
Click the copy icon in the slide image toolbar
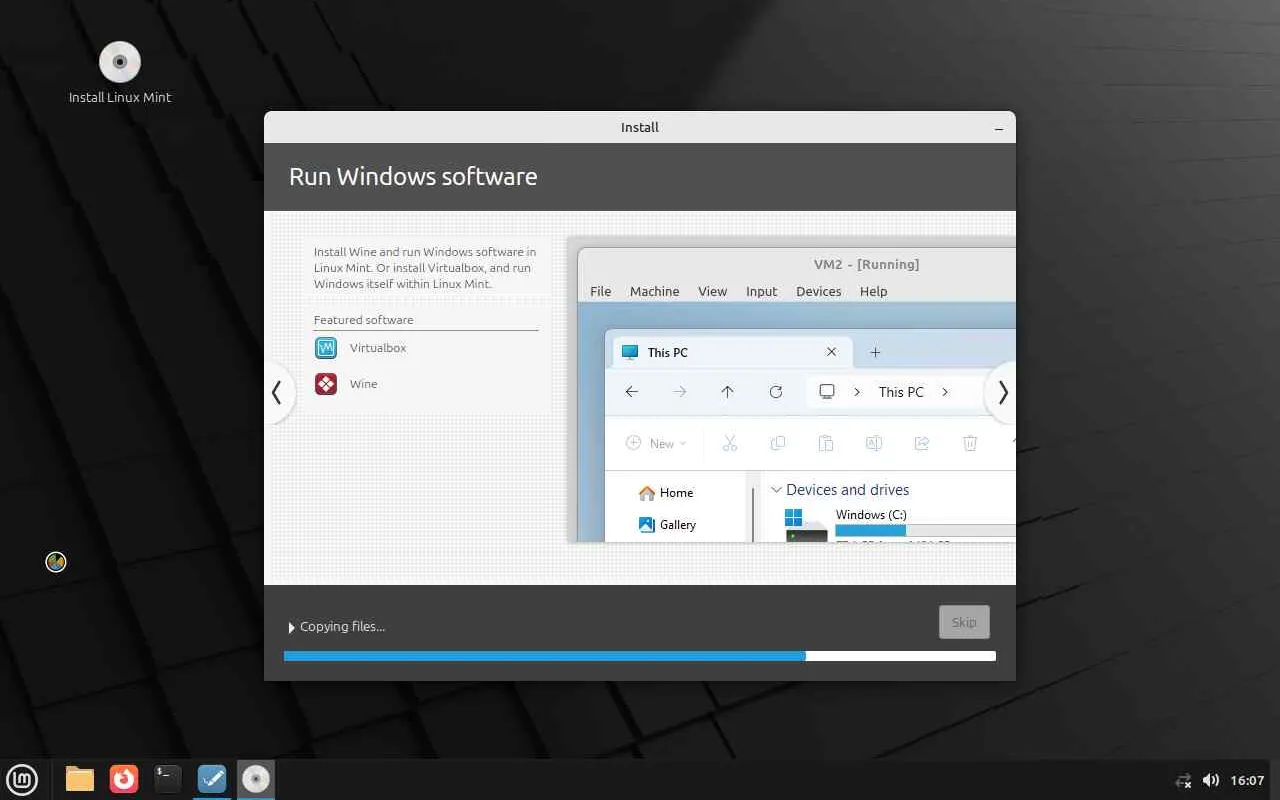[x=778, y=443]
